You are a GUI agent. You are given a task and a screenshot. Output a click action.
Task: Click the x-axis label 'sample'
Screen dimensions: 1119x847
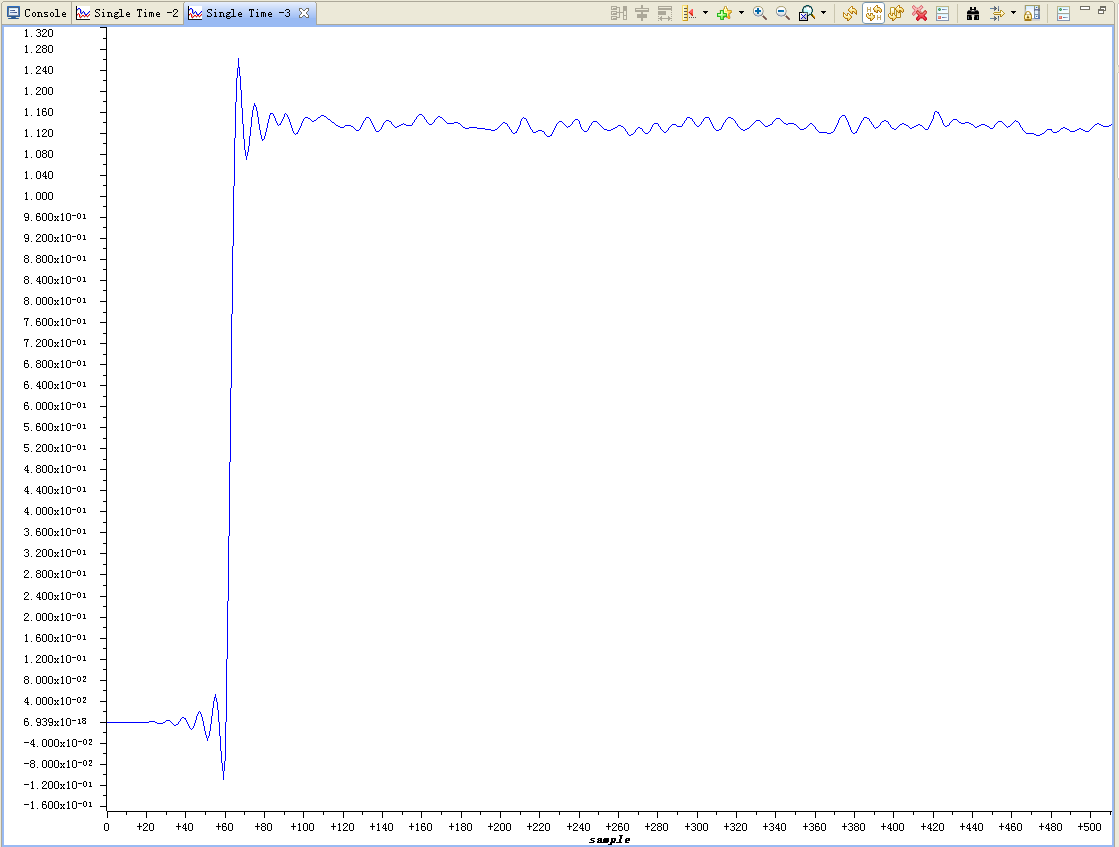[609, 840]
